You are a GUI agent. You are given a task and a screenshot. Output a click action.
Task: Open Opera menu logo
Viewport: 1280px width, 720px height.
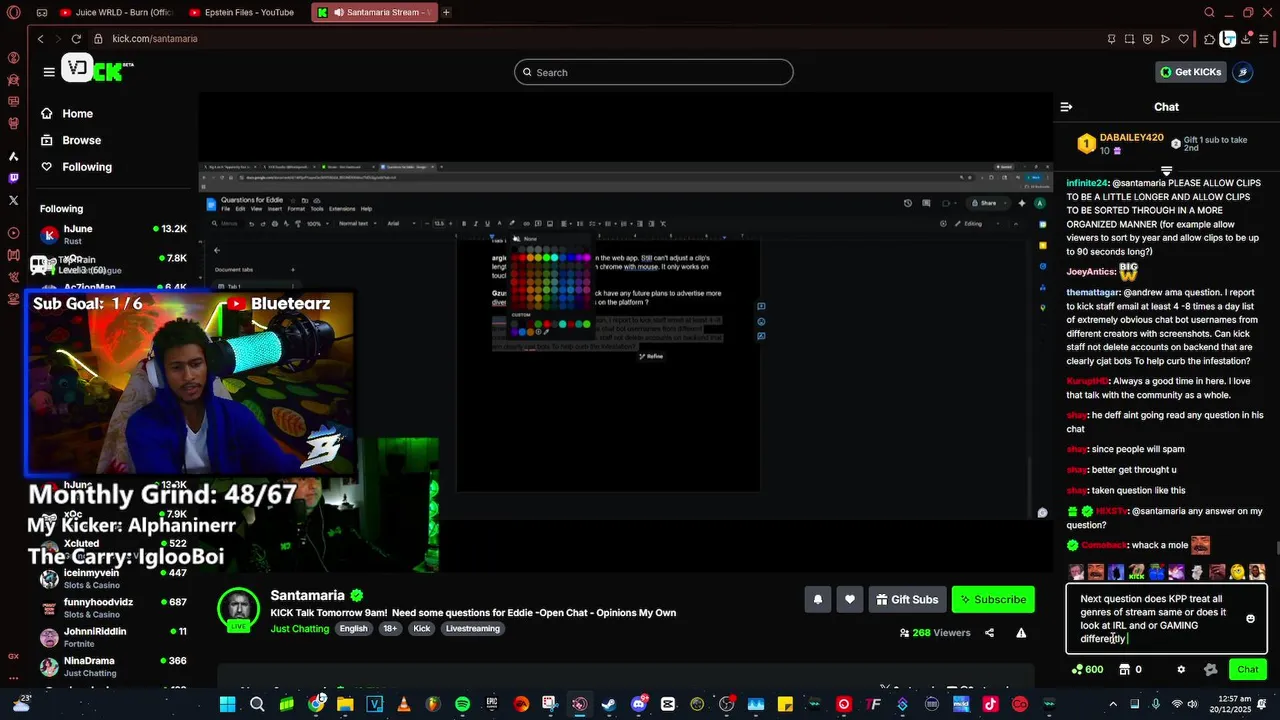click(x=13, y=12)
